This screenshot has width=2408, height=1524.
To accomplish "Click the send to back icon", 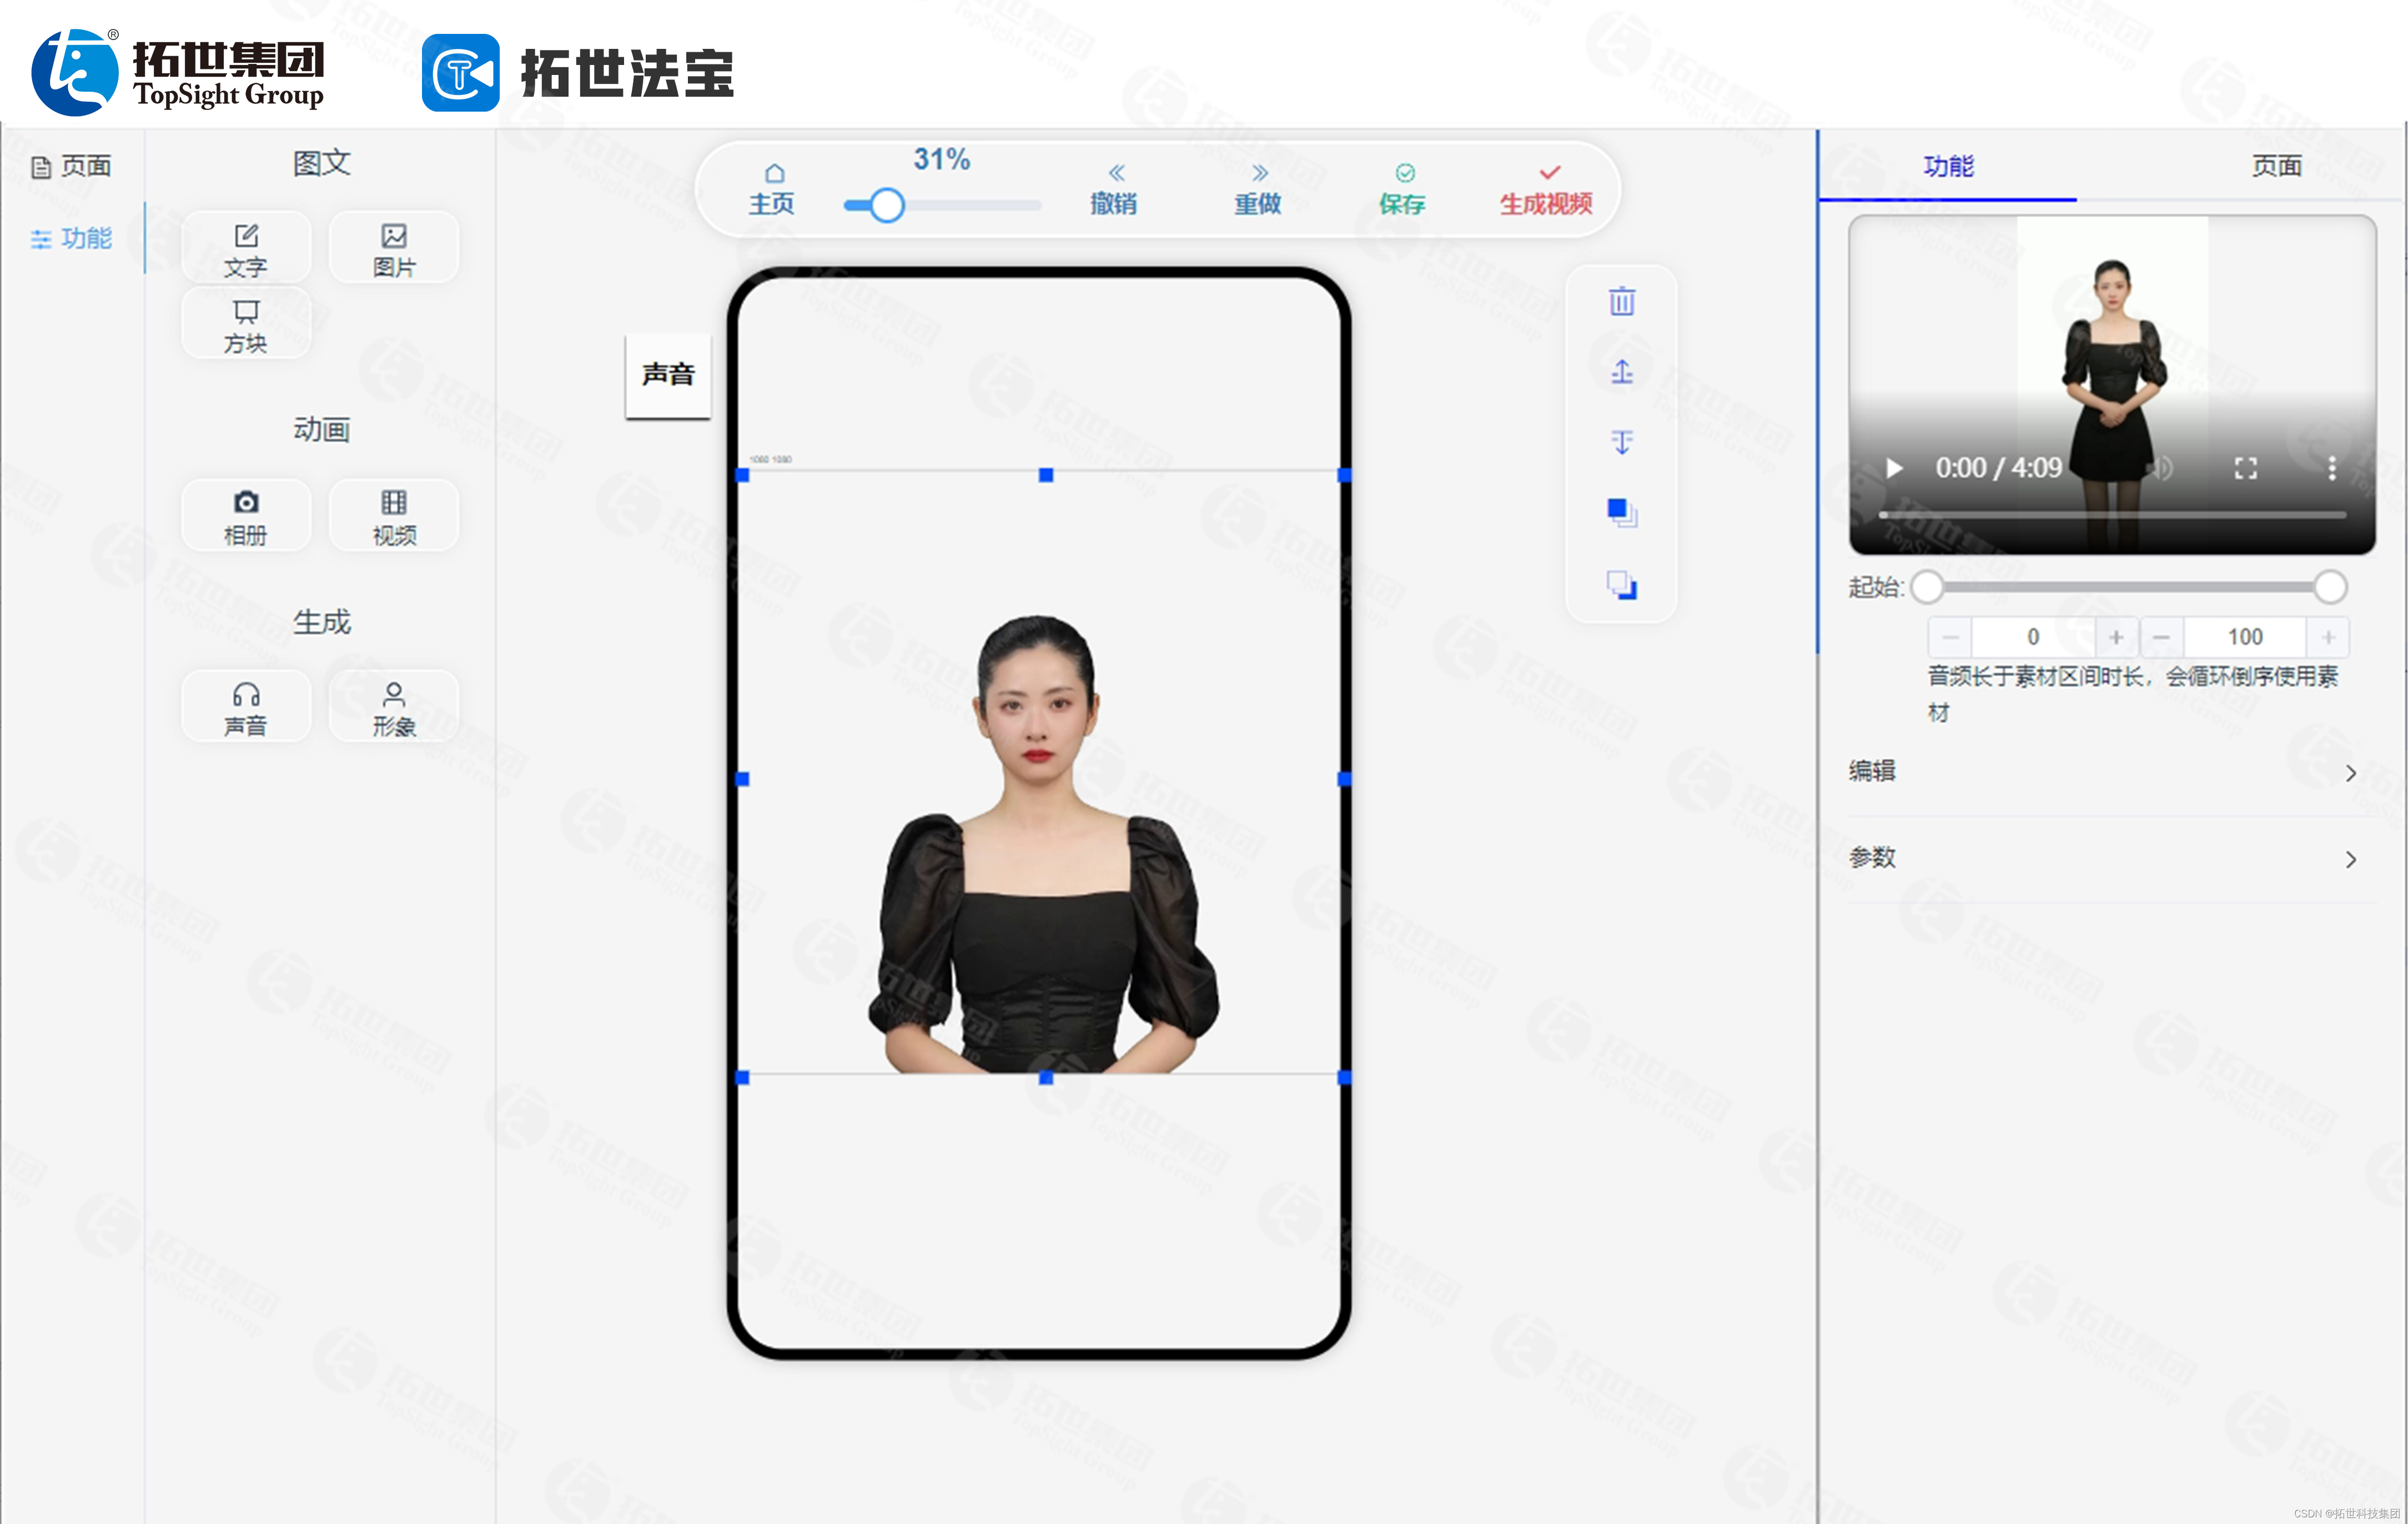I will 1621,584.
